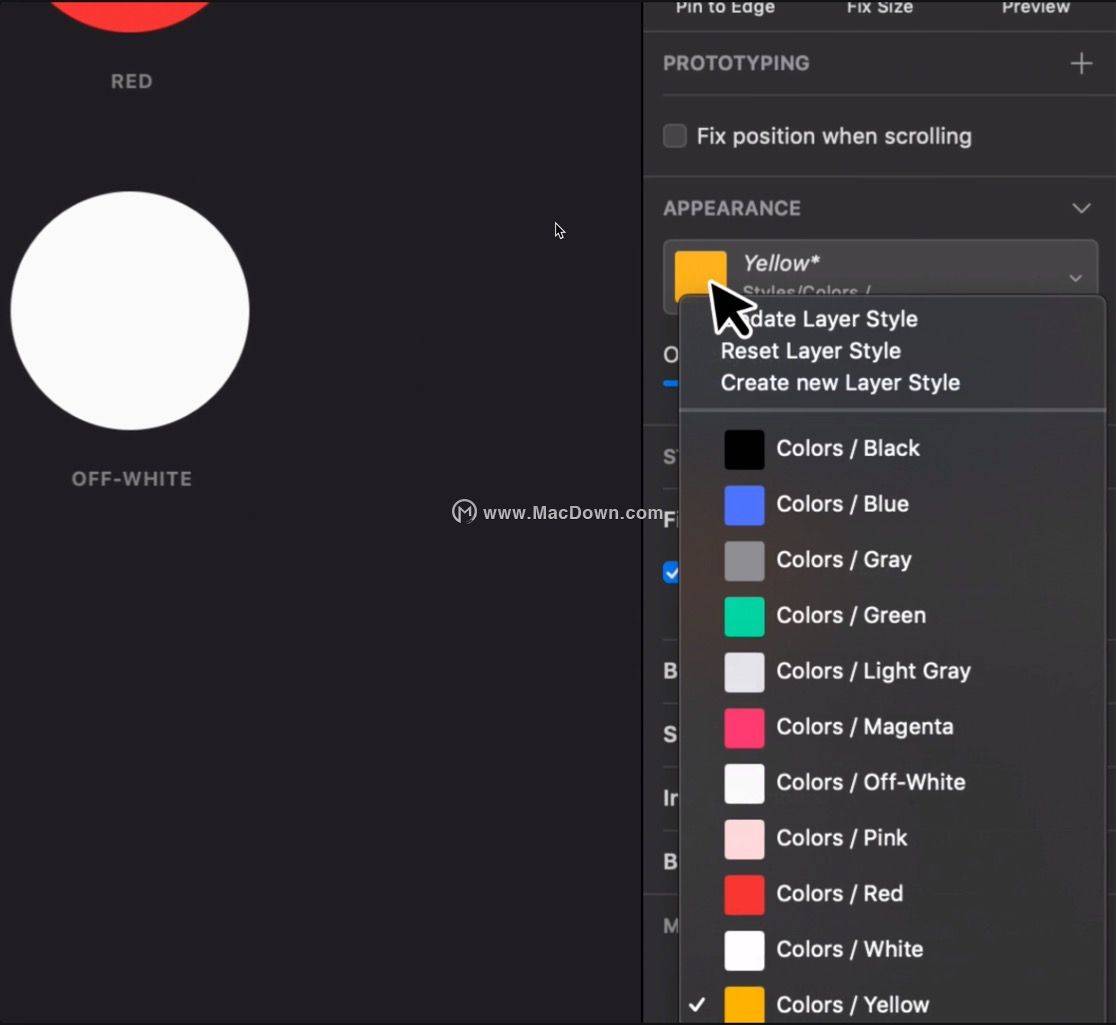The width and height of the screenshot is (1116, 1025).
Task: Select the off-white circle on canvas
Action: point(130,310)
